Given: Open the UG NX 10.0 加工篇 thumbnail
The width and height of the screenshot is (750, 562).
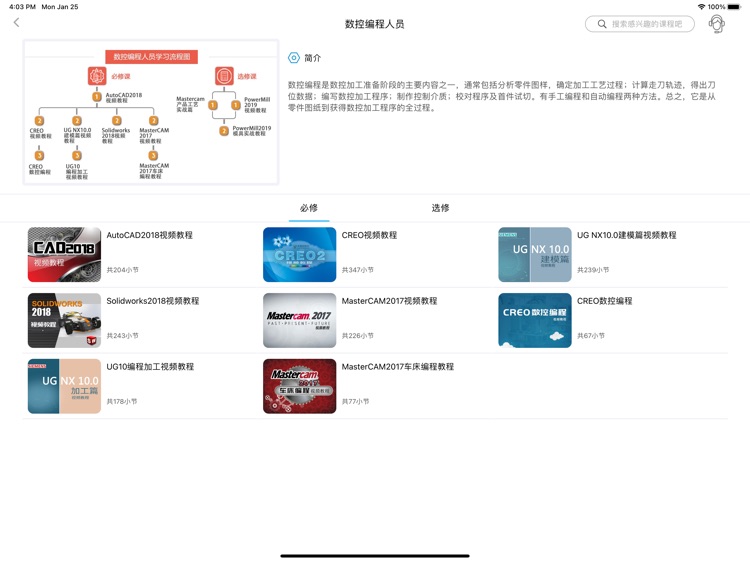Looking at the screenshot, I should [64, 386].
